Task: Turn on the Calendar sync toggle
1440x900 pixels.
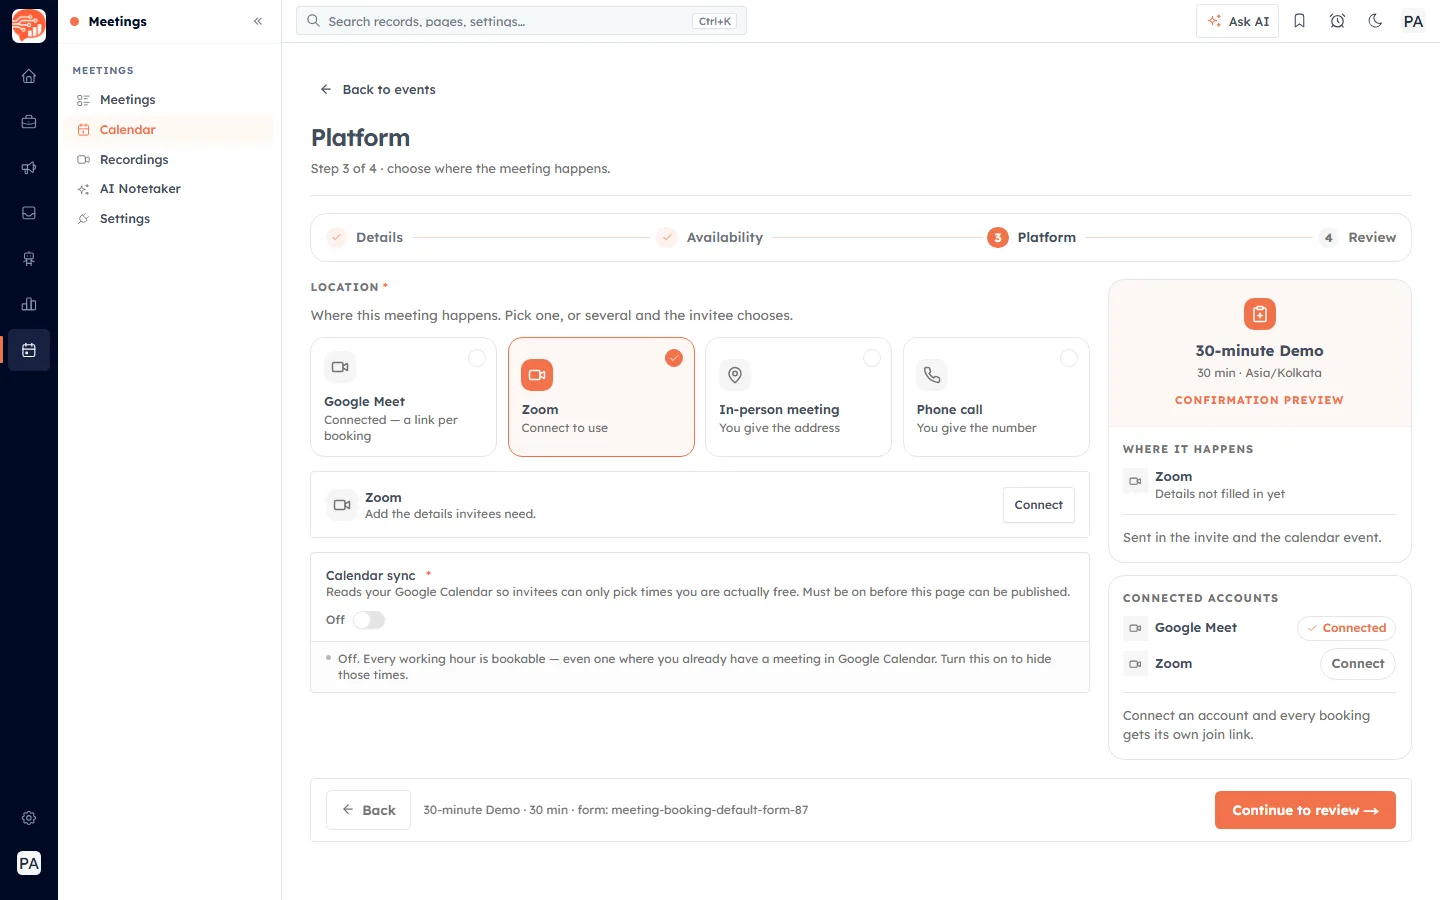Action: click(369, 620)
